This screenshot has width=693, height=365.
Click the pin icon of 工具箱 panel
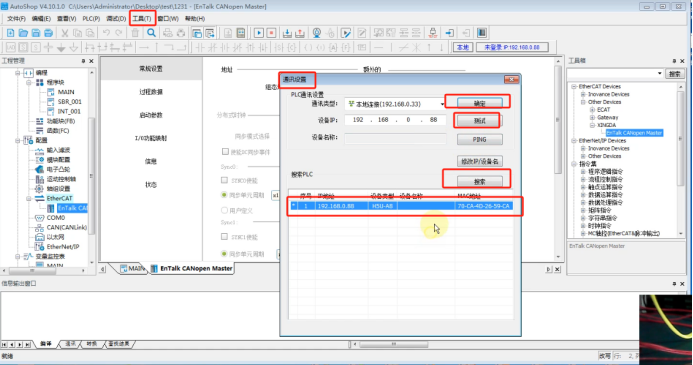[x=674, y=61]
